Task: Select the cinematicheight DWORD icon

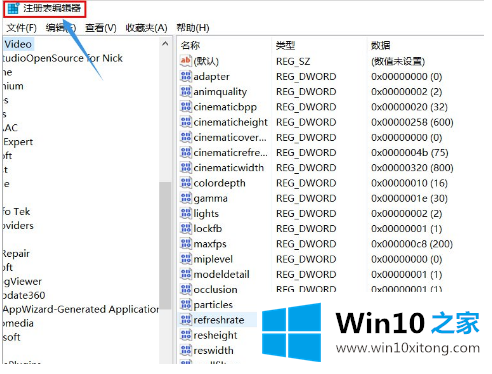Action: tap(186, 122)
